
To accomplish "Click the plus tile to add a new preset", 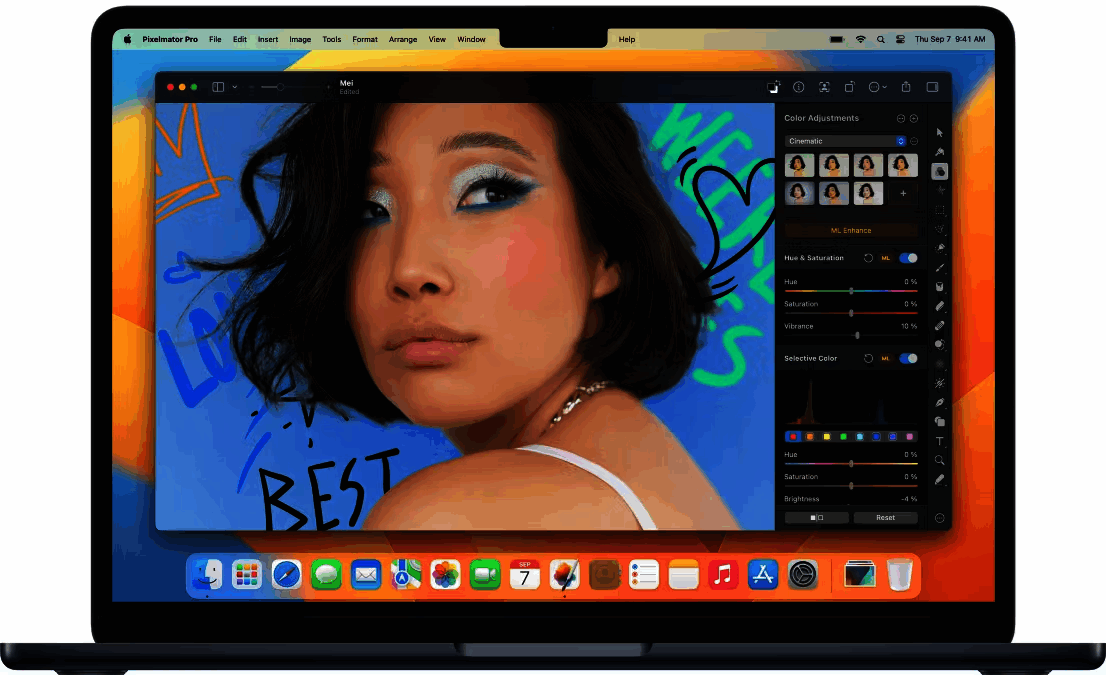I will 902,193.
